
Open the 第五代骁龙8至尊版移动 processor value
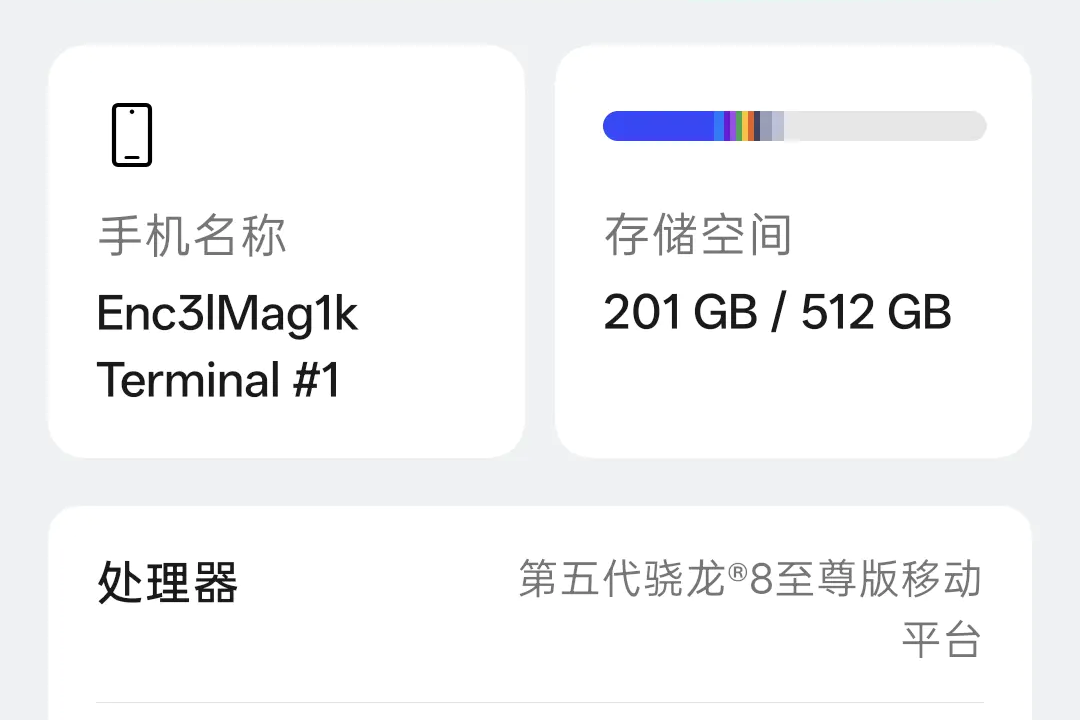click(750, 579)
